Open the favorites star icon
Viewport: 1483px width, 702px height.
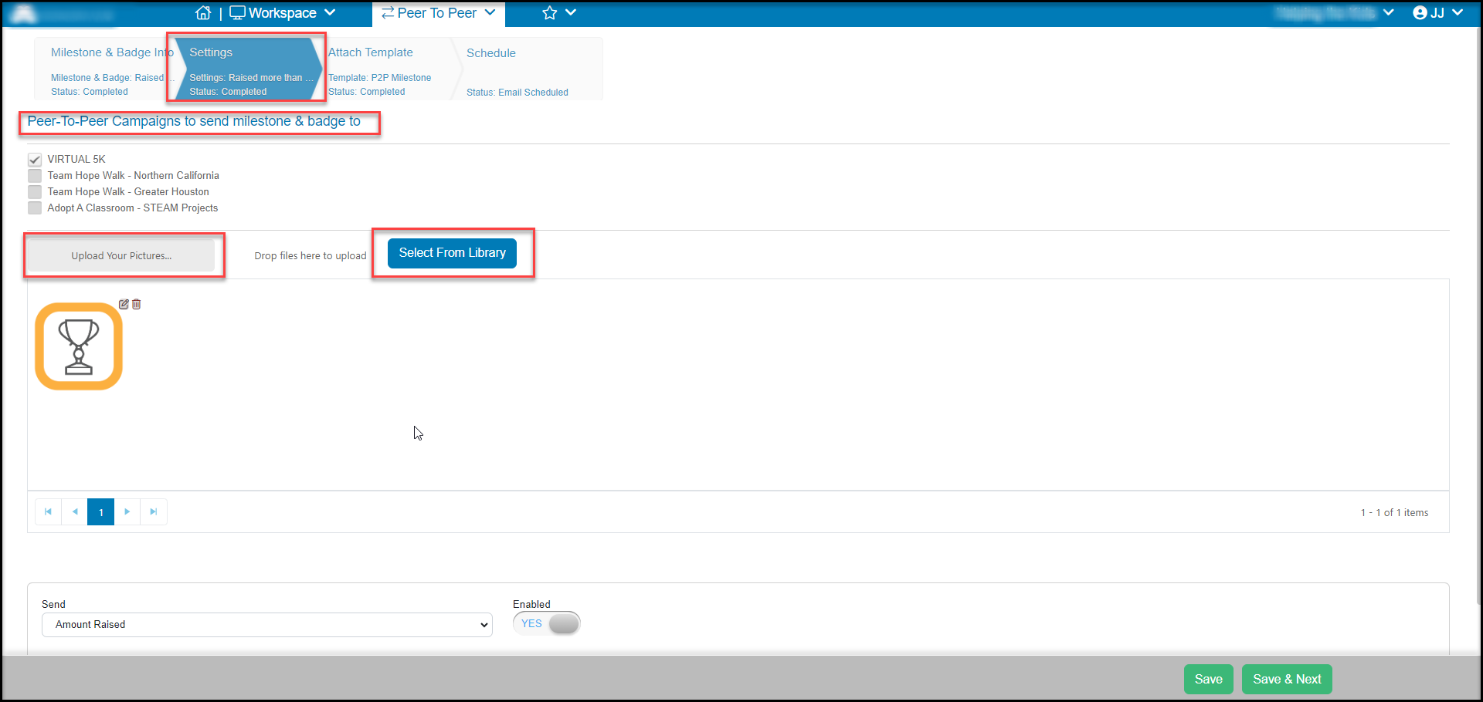[x=549, y=13]
